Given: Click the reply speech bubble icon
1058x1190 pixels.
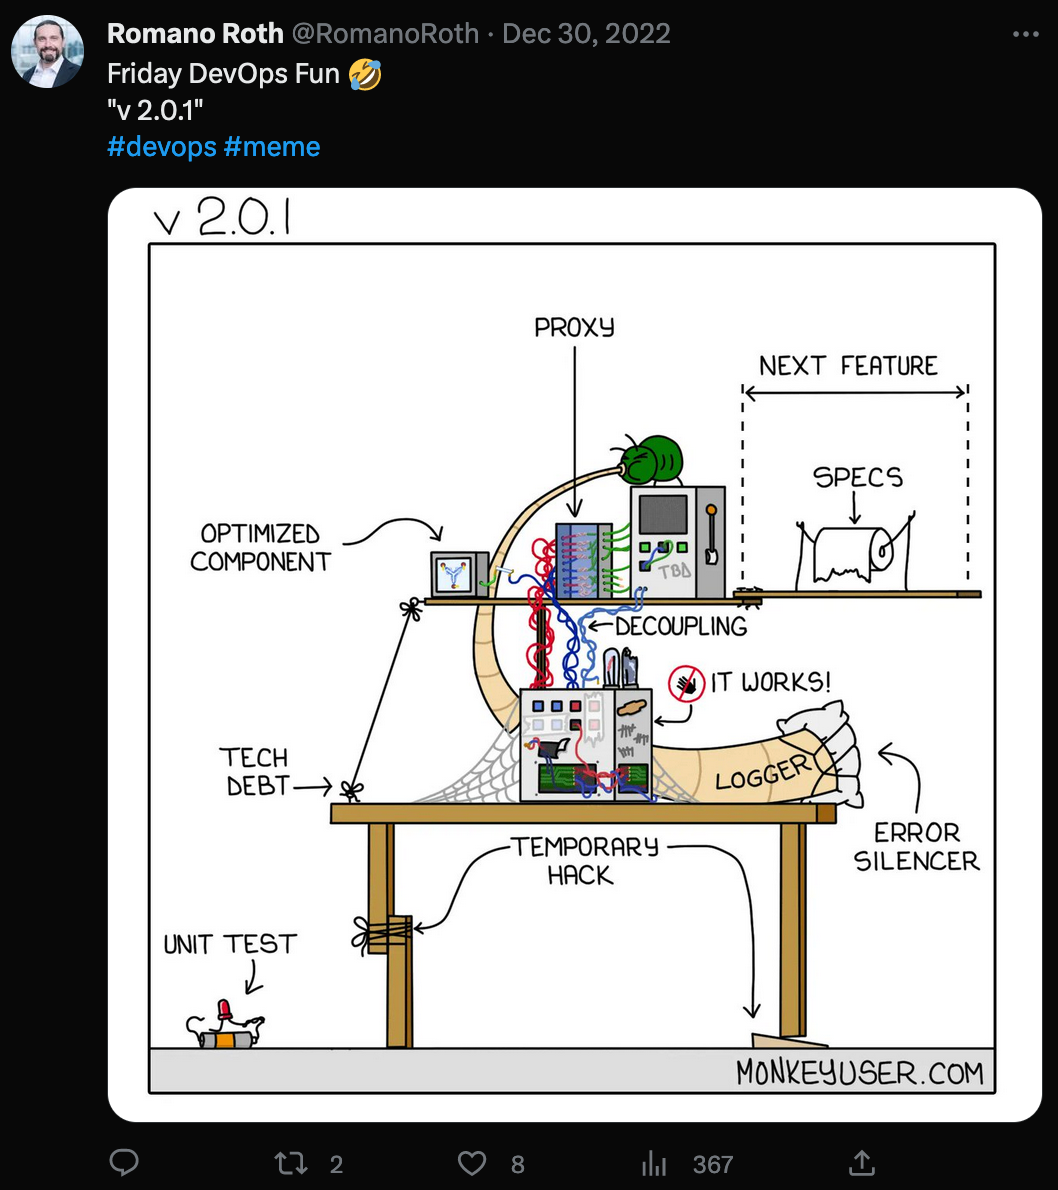Looking at the screenshot, I should tap(124, 1163).
